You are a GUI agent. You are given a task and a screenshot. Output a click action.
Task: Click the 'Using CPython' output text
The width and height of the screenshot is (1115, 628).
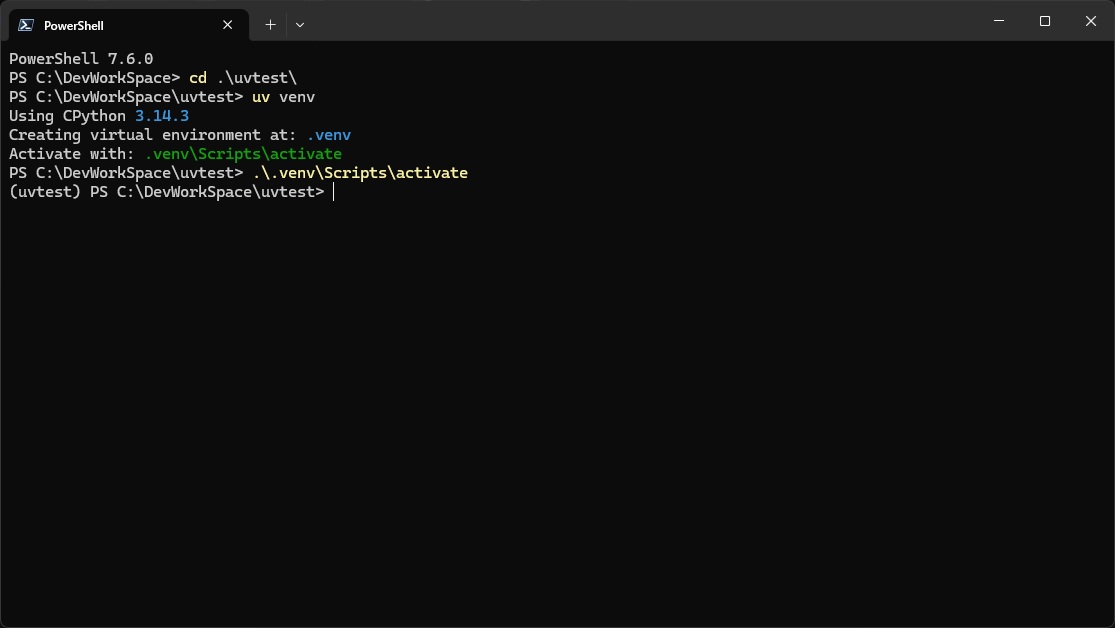pos(67,116)
